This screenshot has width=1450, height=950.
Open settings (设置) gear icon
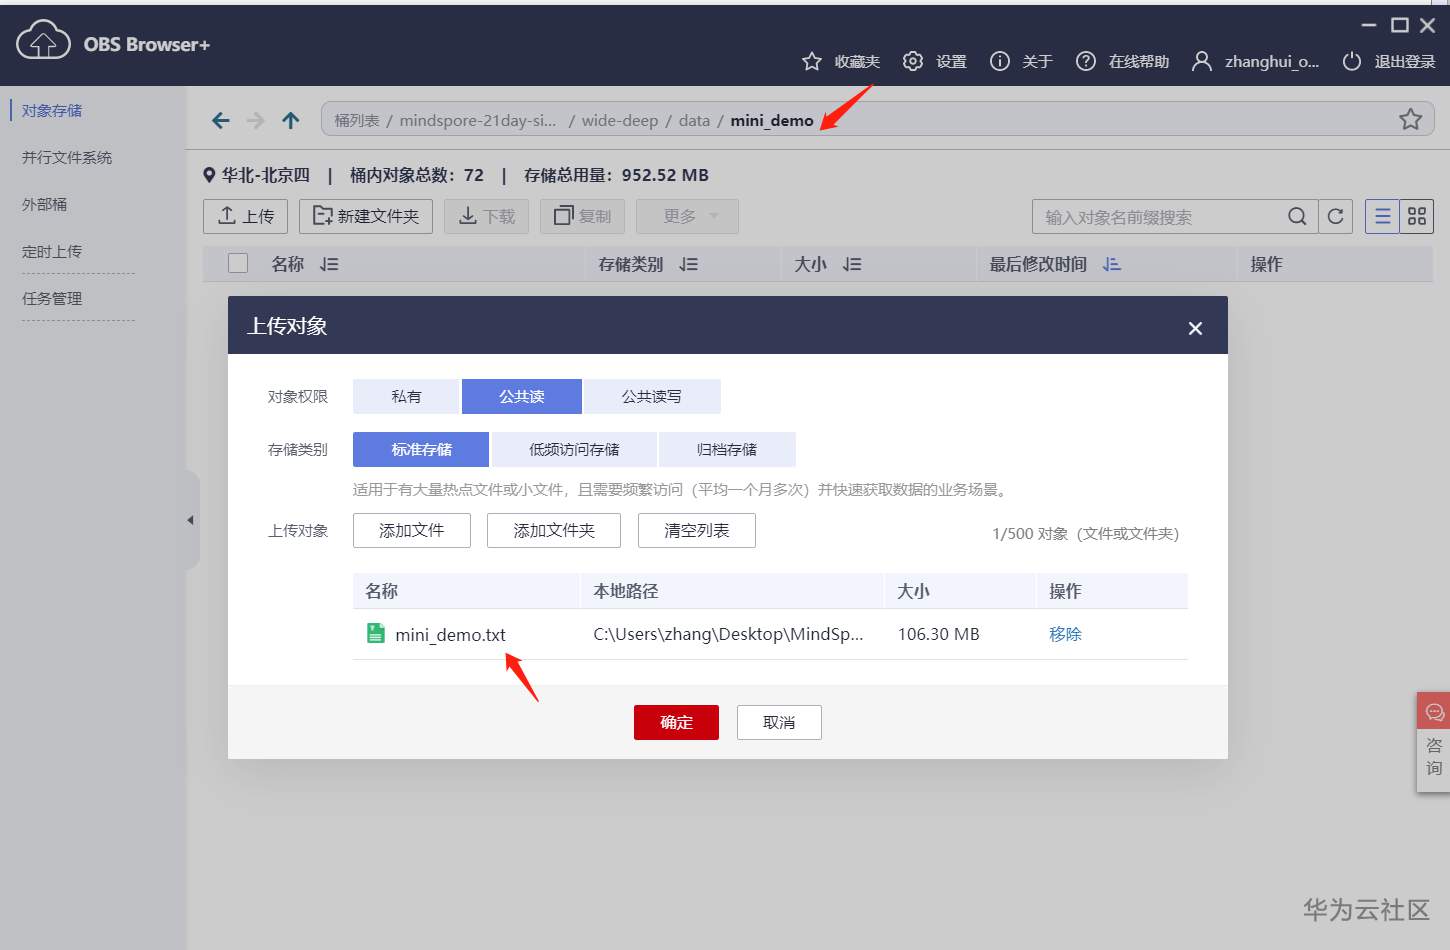click(x=912, y=61)
